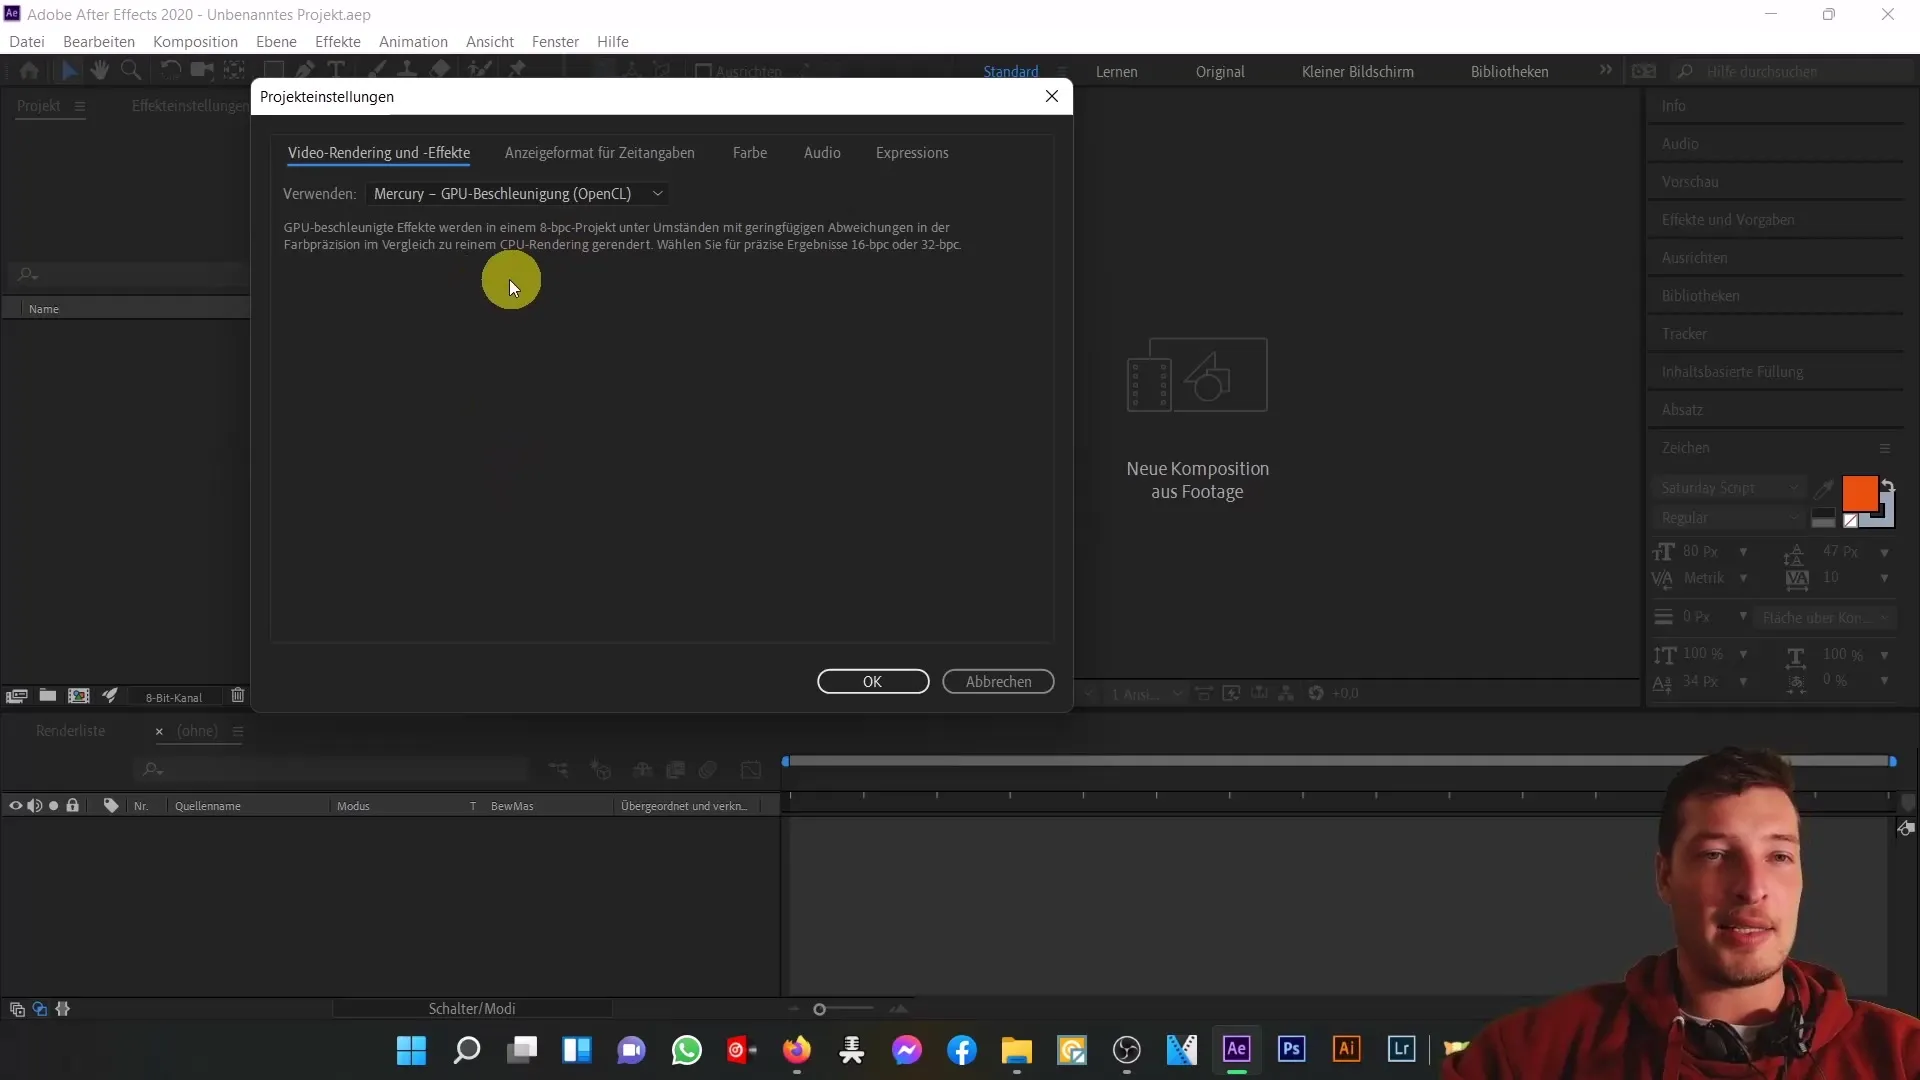This screenshot has height=1080, width=1920.
Task: Open Windows Start menu
Action: pos(411,1050)
